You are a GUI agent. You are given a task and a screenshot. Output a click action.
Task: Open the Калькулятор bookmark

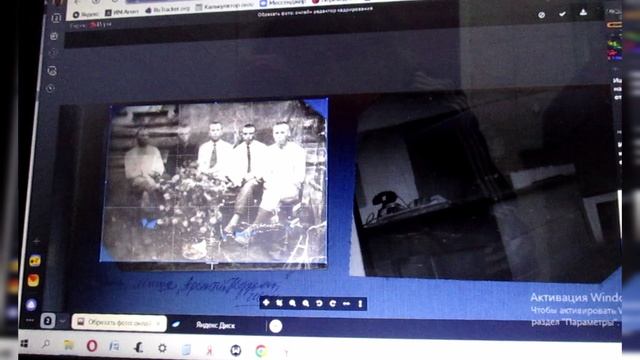pyautogui.click(x=224, y=7)
